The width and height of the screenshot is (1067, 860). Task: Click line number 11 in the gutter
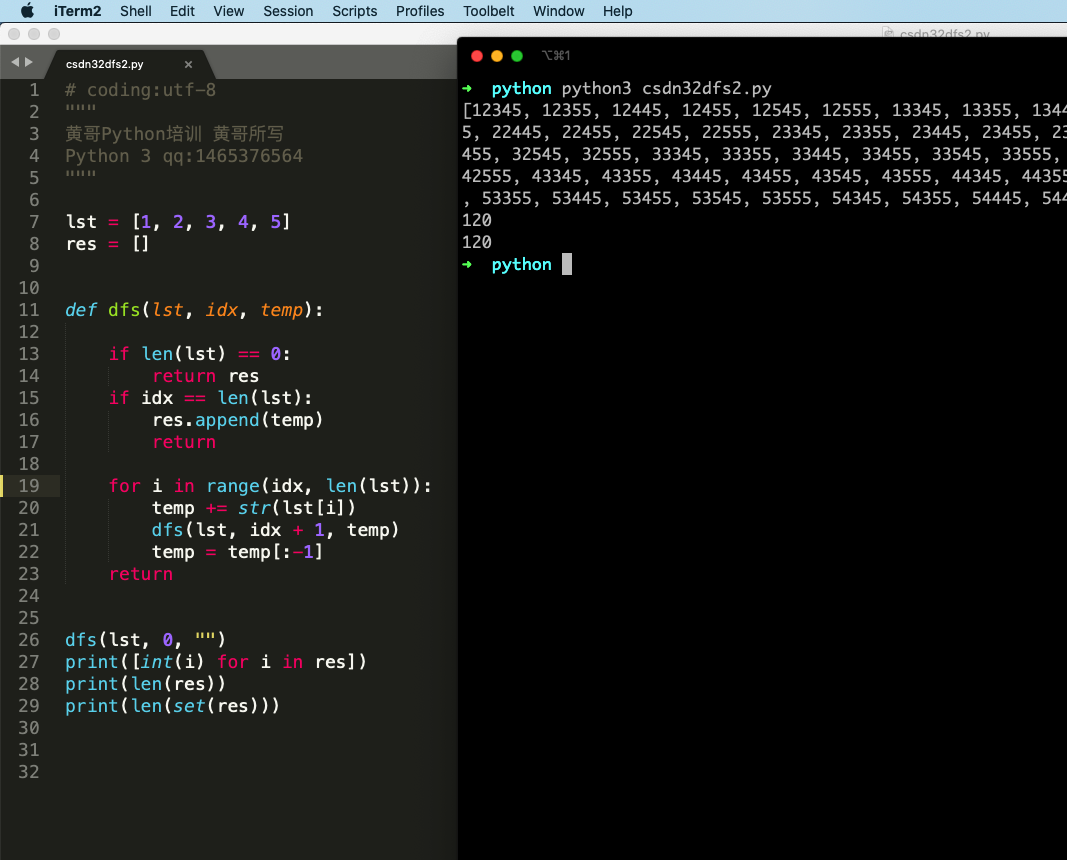click(x=29, y=310)
